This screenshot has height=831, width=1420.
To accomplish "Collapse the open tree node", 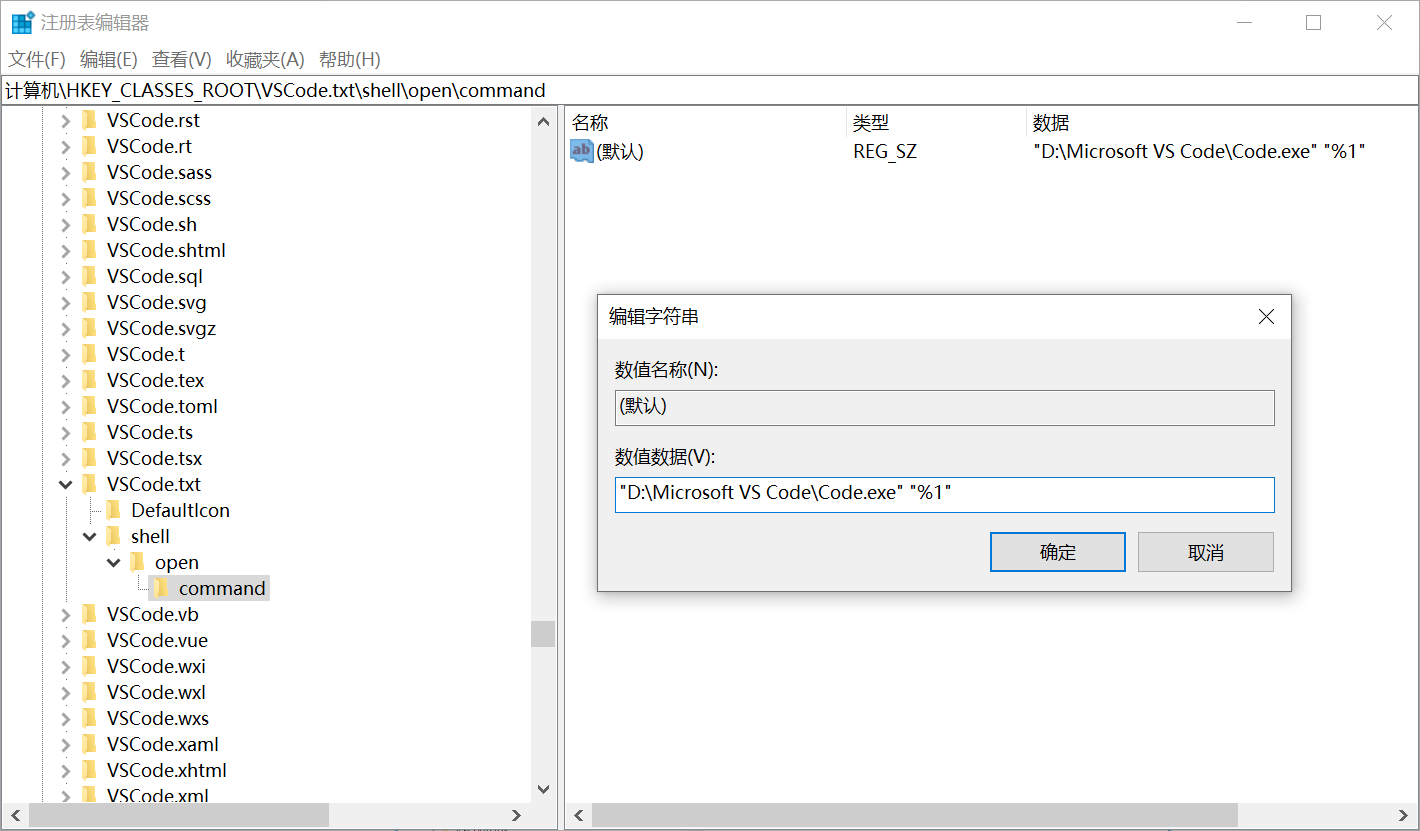I will coord(114,562).
